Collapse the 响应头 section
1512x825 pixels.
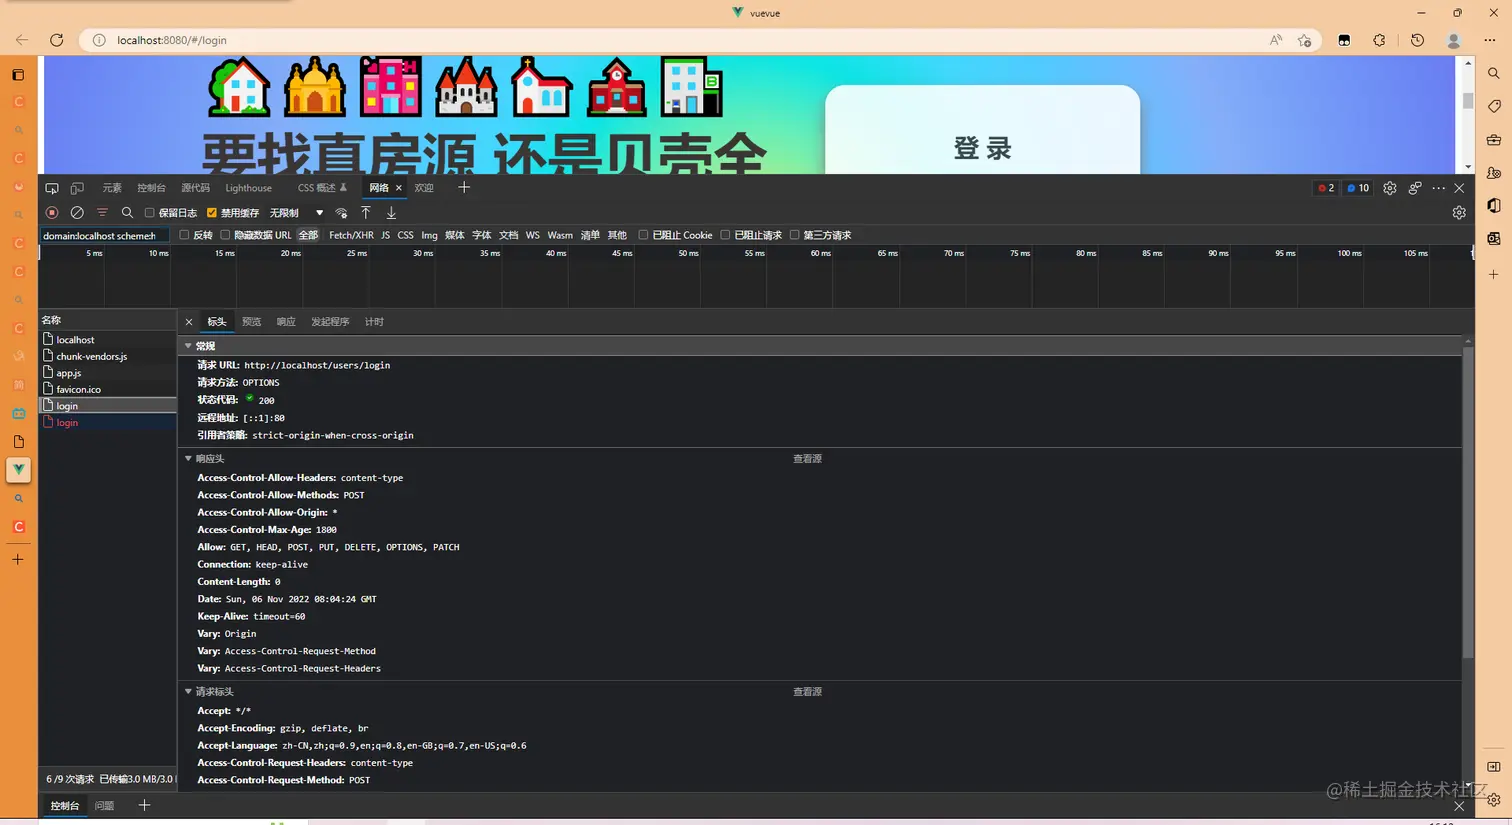click(188, 459)
